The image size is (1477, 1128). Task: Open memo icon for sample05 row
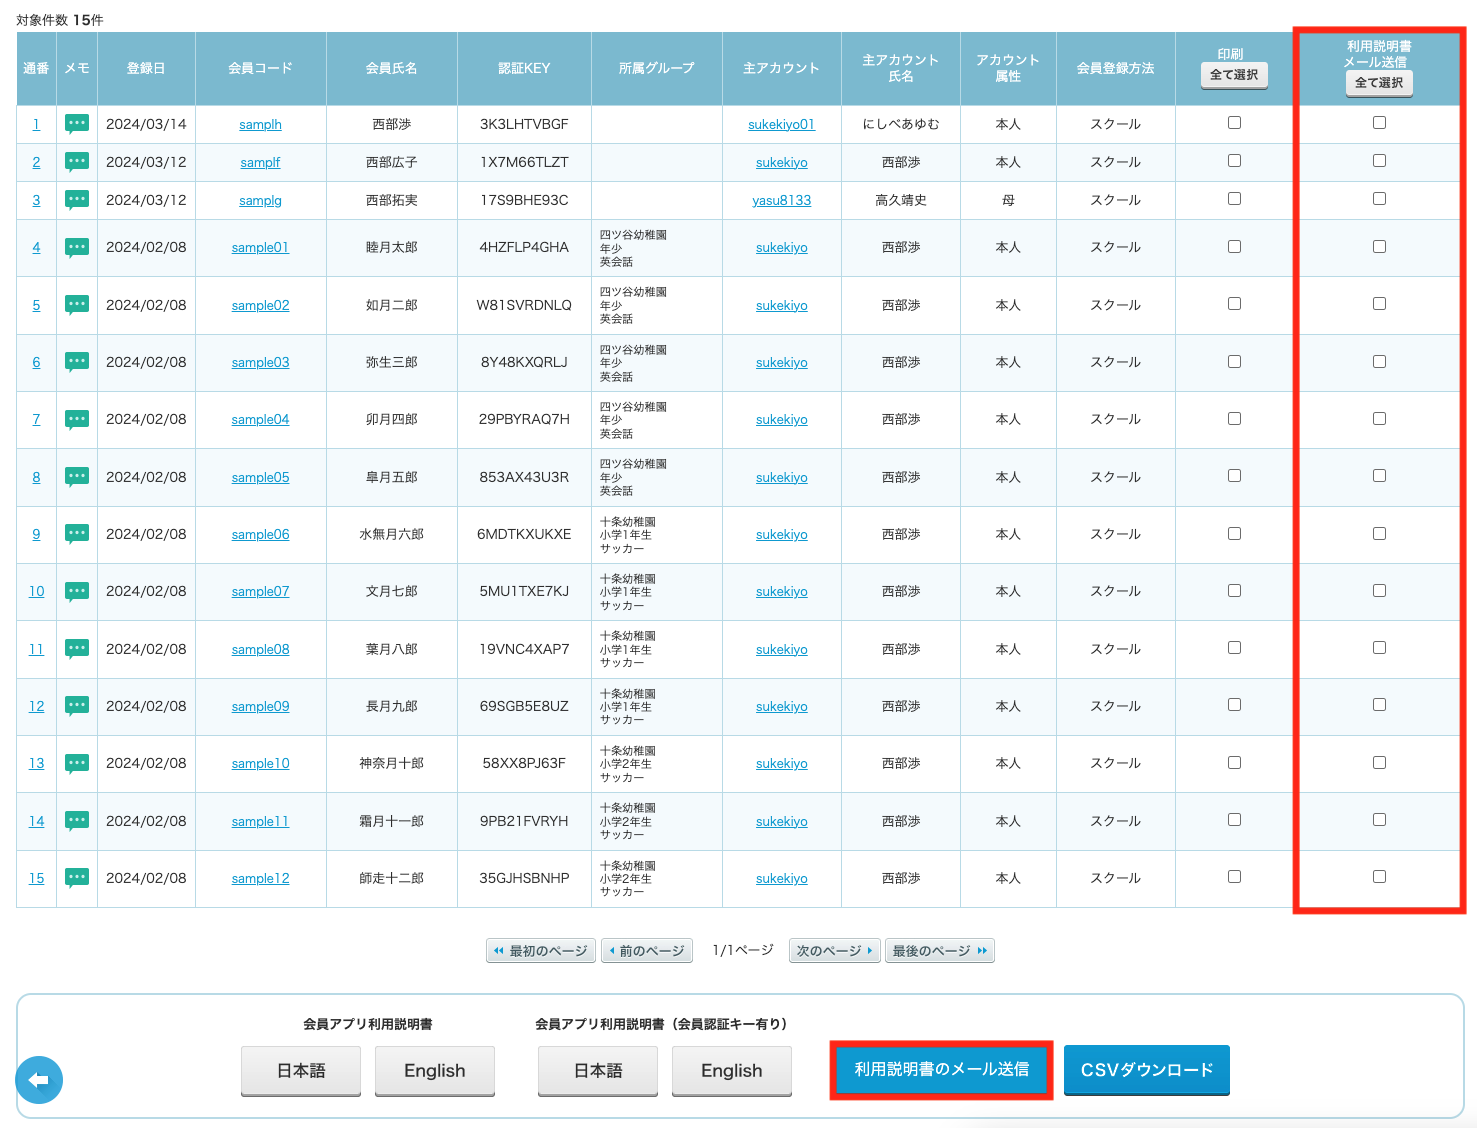77,477
